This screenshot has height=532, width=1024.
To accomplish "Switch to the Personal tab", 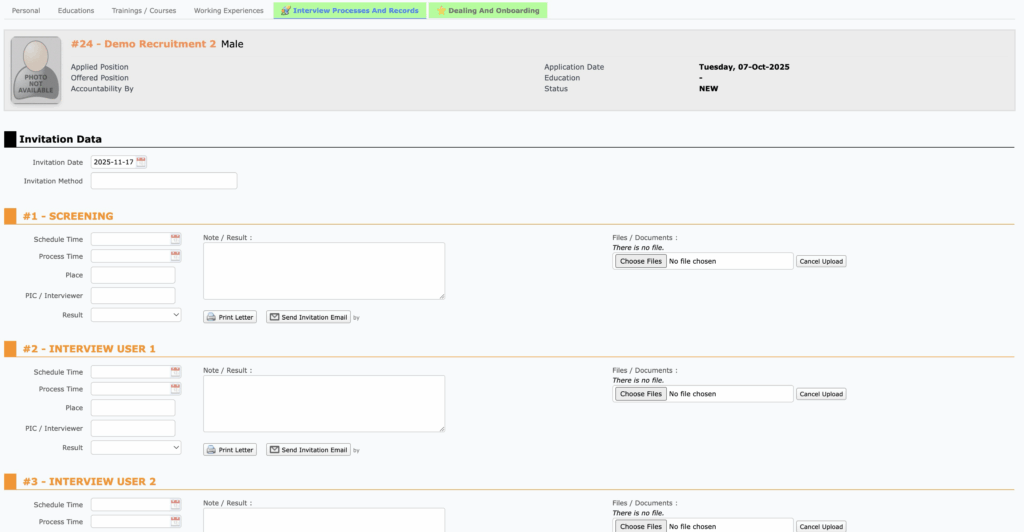I will [26, 11].
